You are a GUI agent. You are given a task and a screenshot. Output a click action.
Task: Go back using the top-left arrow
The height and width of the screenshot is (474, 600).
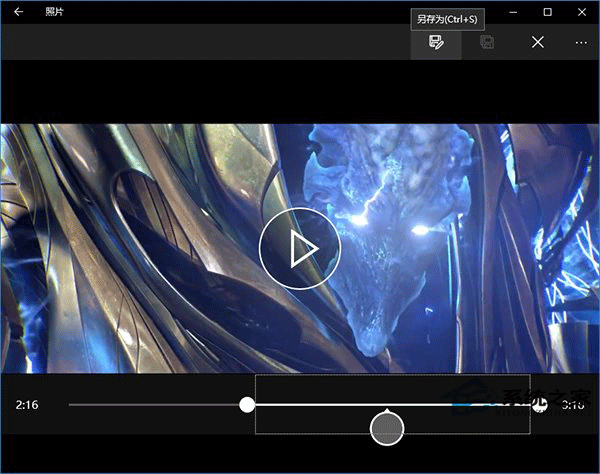tap(18, 12)
